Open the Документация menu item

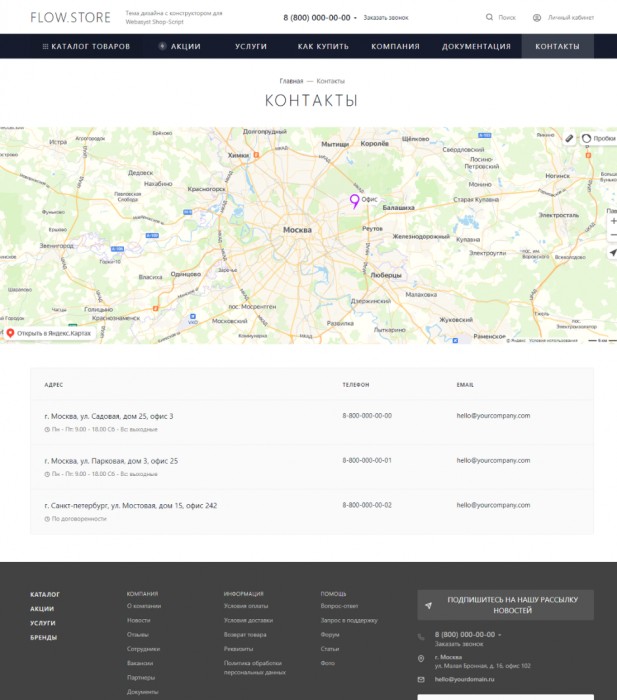click(476, 46)
